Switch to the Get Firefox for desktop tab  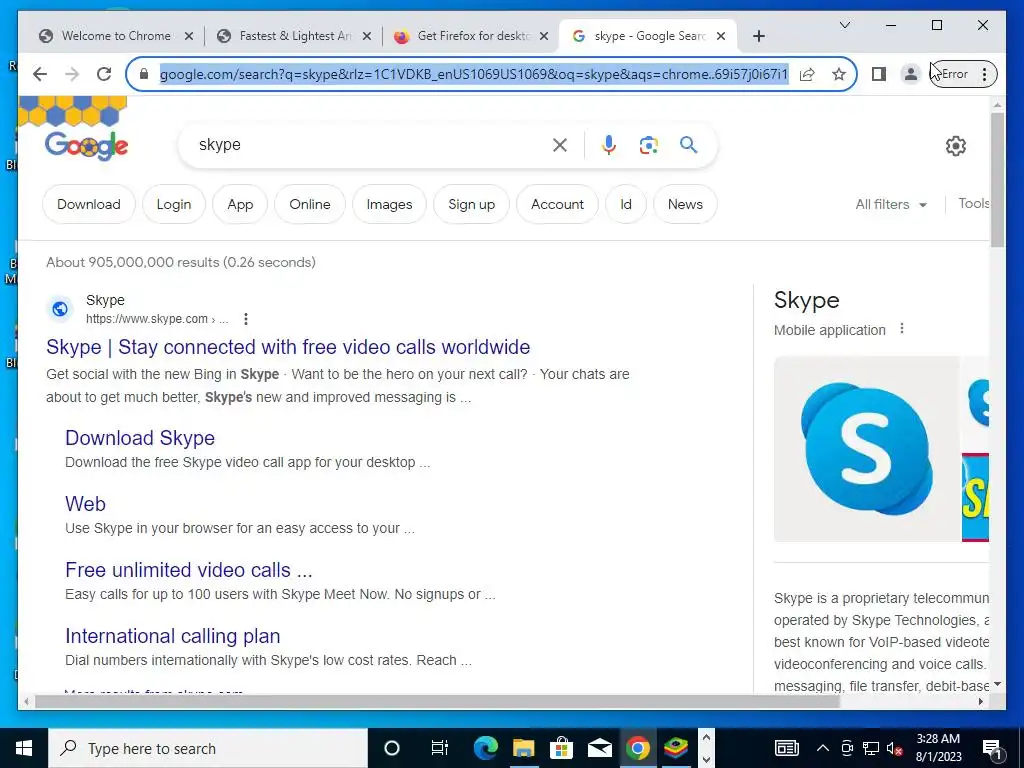click(x=473, y=36)
